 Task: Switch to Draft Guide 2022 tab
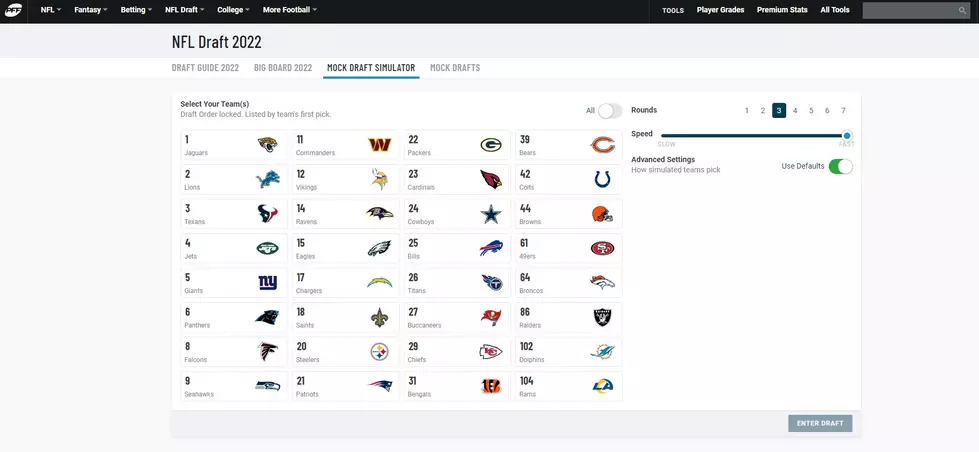(x=205, y=67)
